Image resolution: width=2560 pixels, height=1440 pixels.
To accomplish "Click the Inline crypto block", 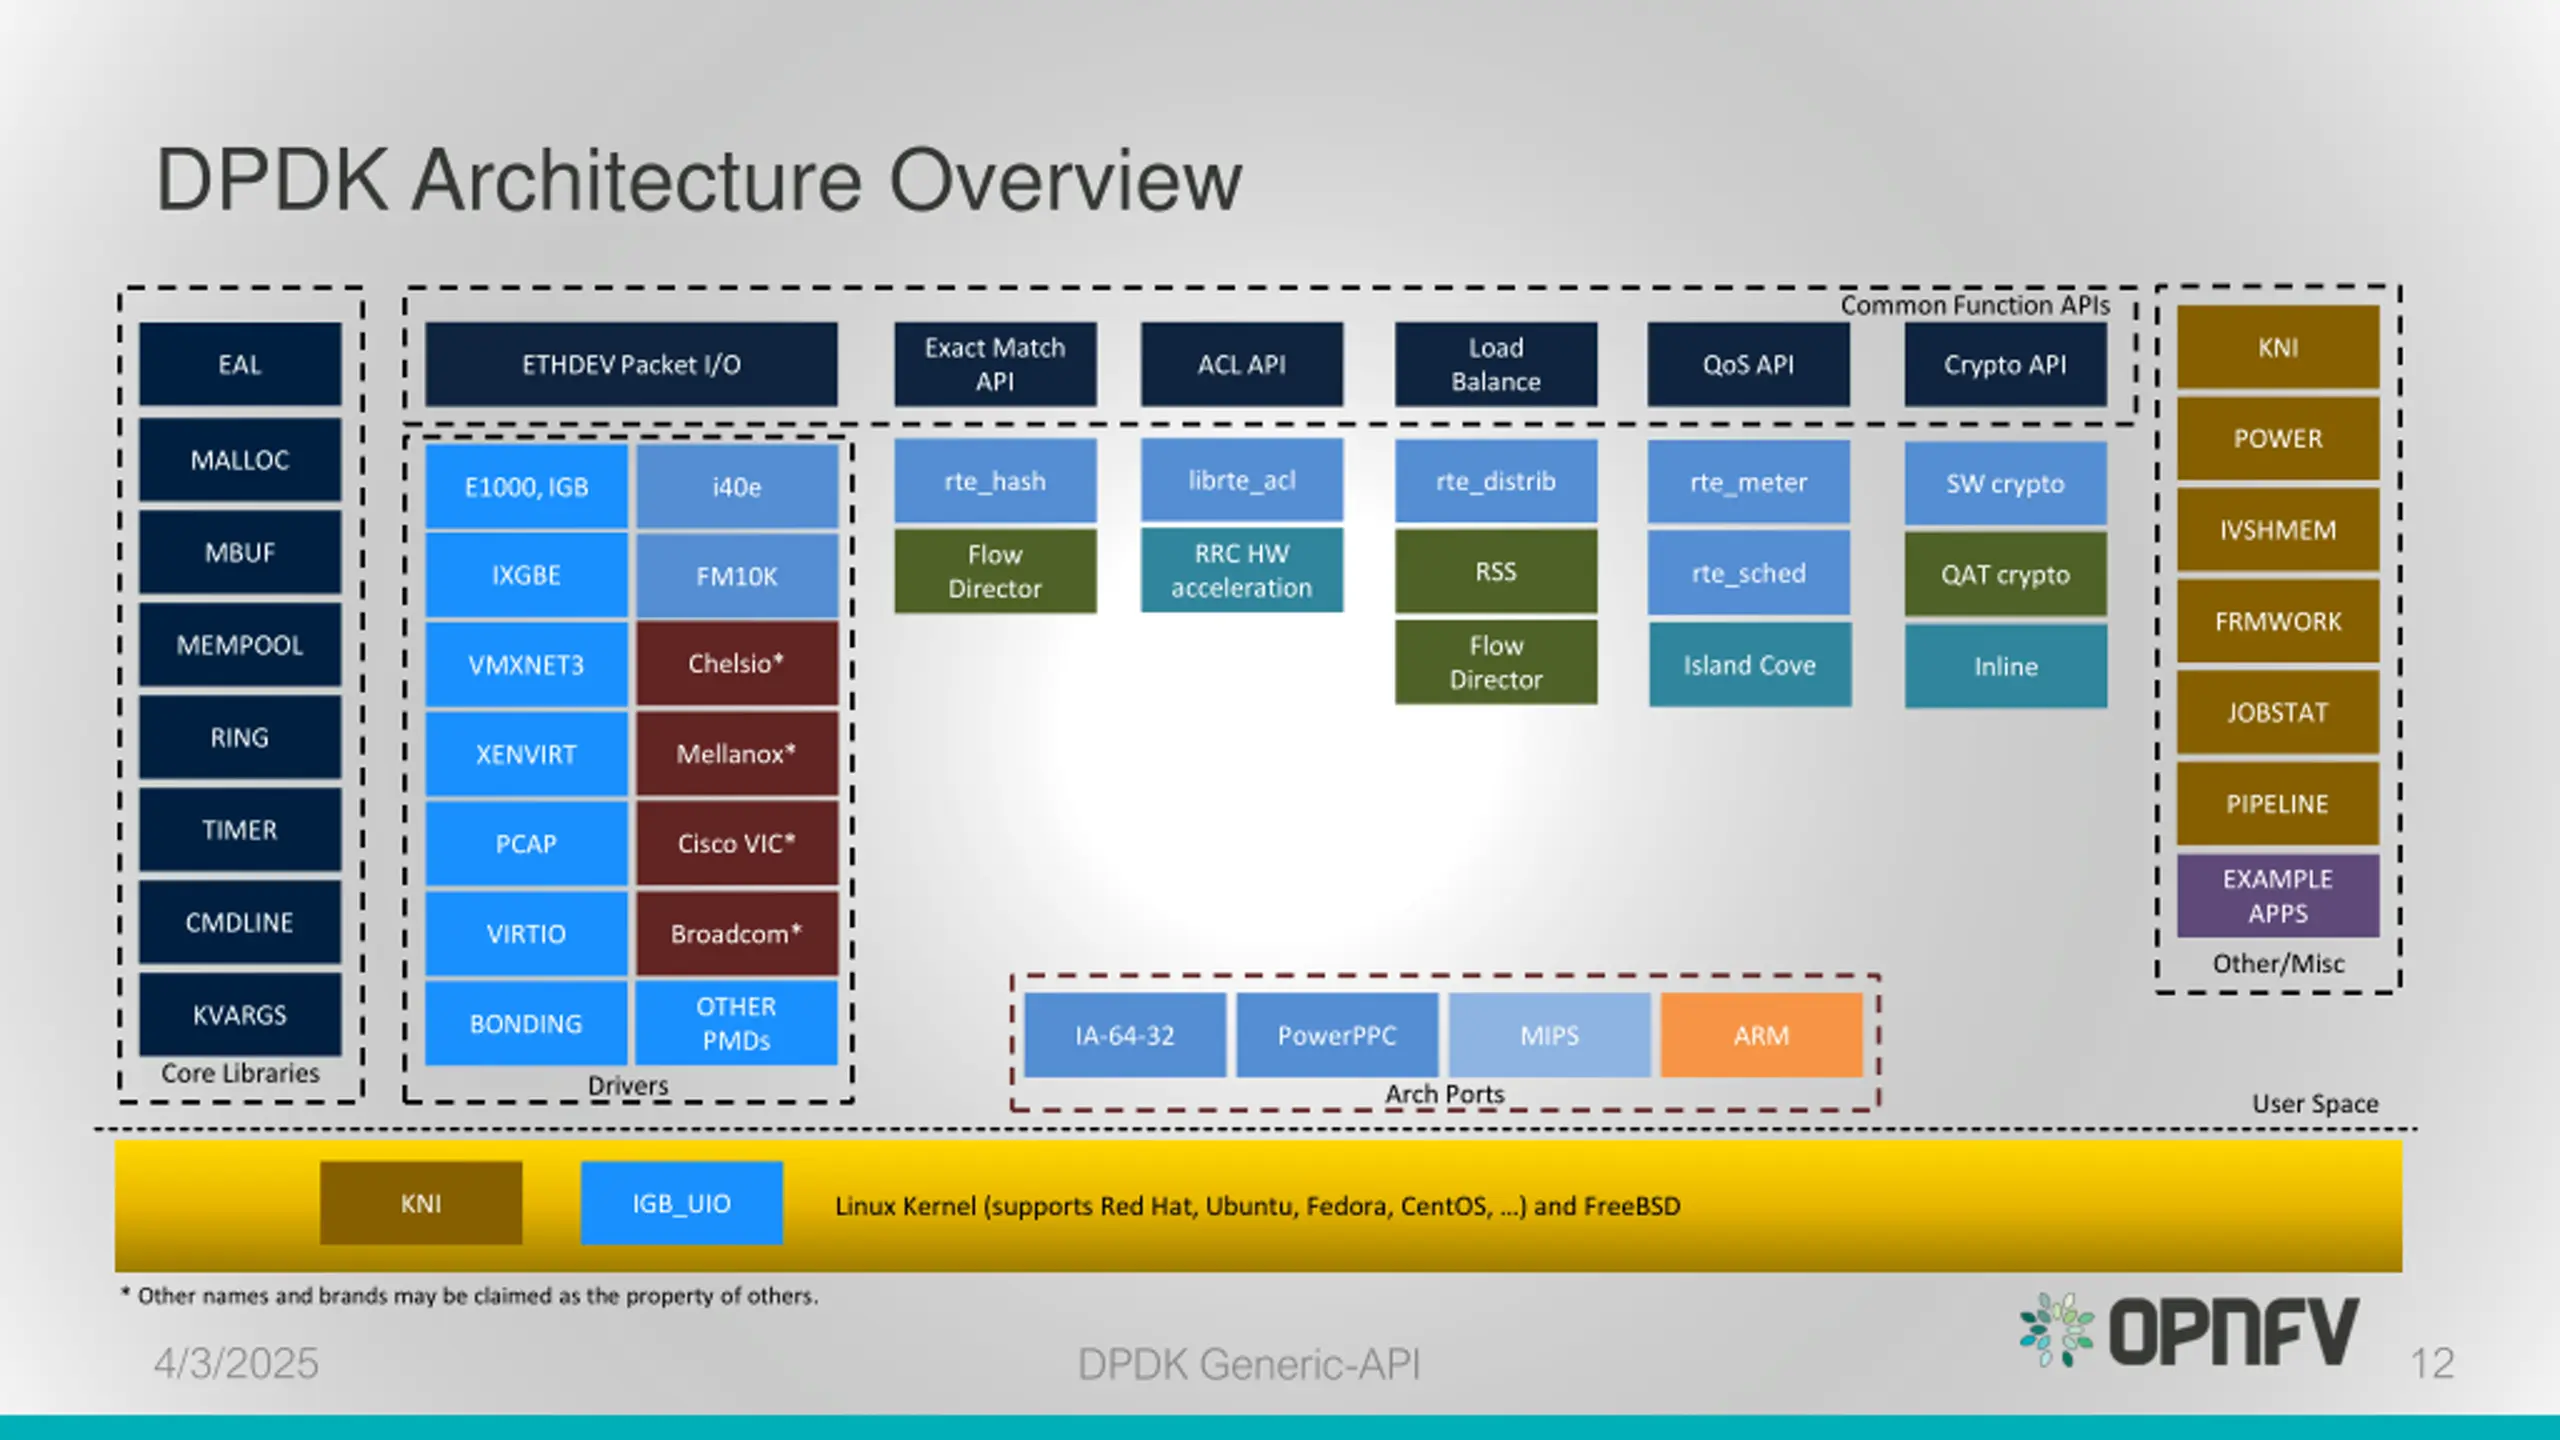I will tap(2005, 666).
